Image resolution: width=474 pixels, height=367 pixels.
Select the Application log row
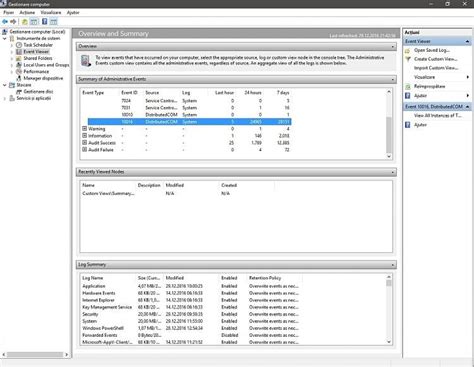191,286
